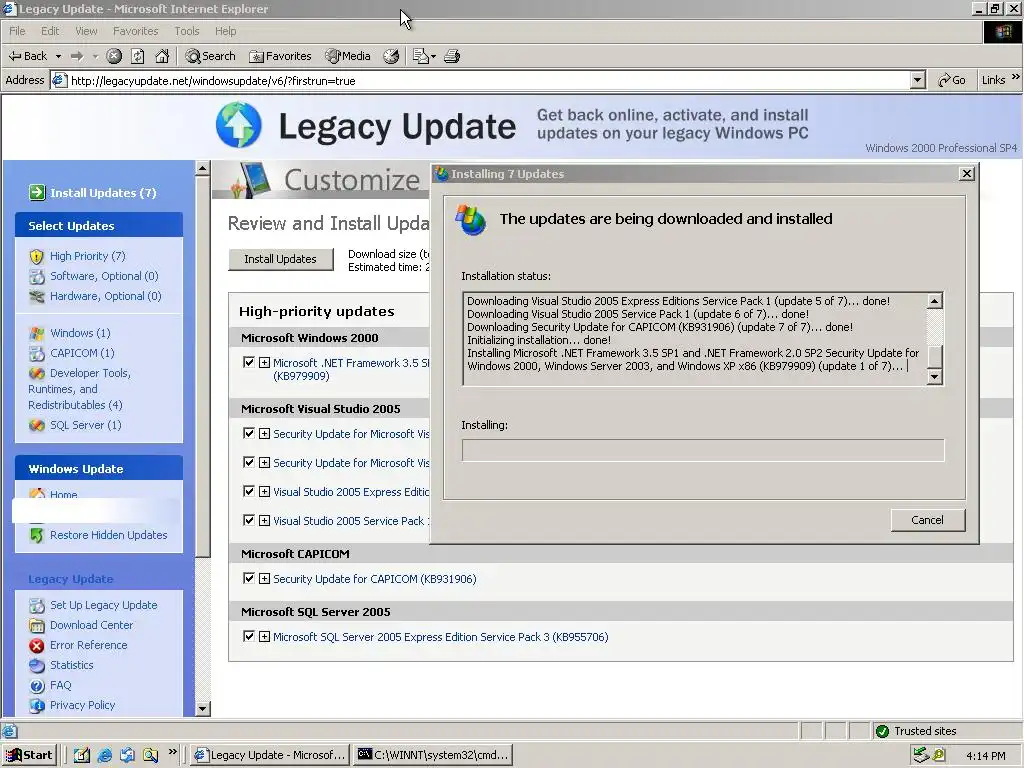The height and width of the screenshot is (768, 1024).
Task: Click the History toolbar icon
Action: (391, 56)
